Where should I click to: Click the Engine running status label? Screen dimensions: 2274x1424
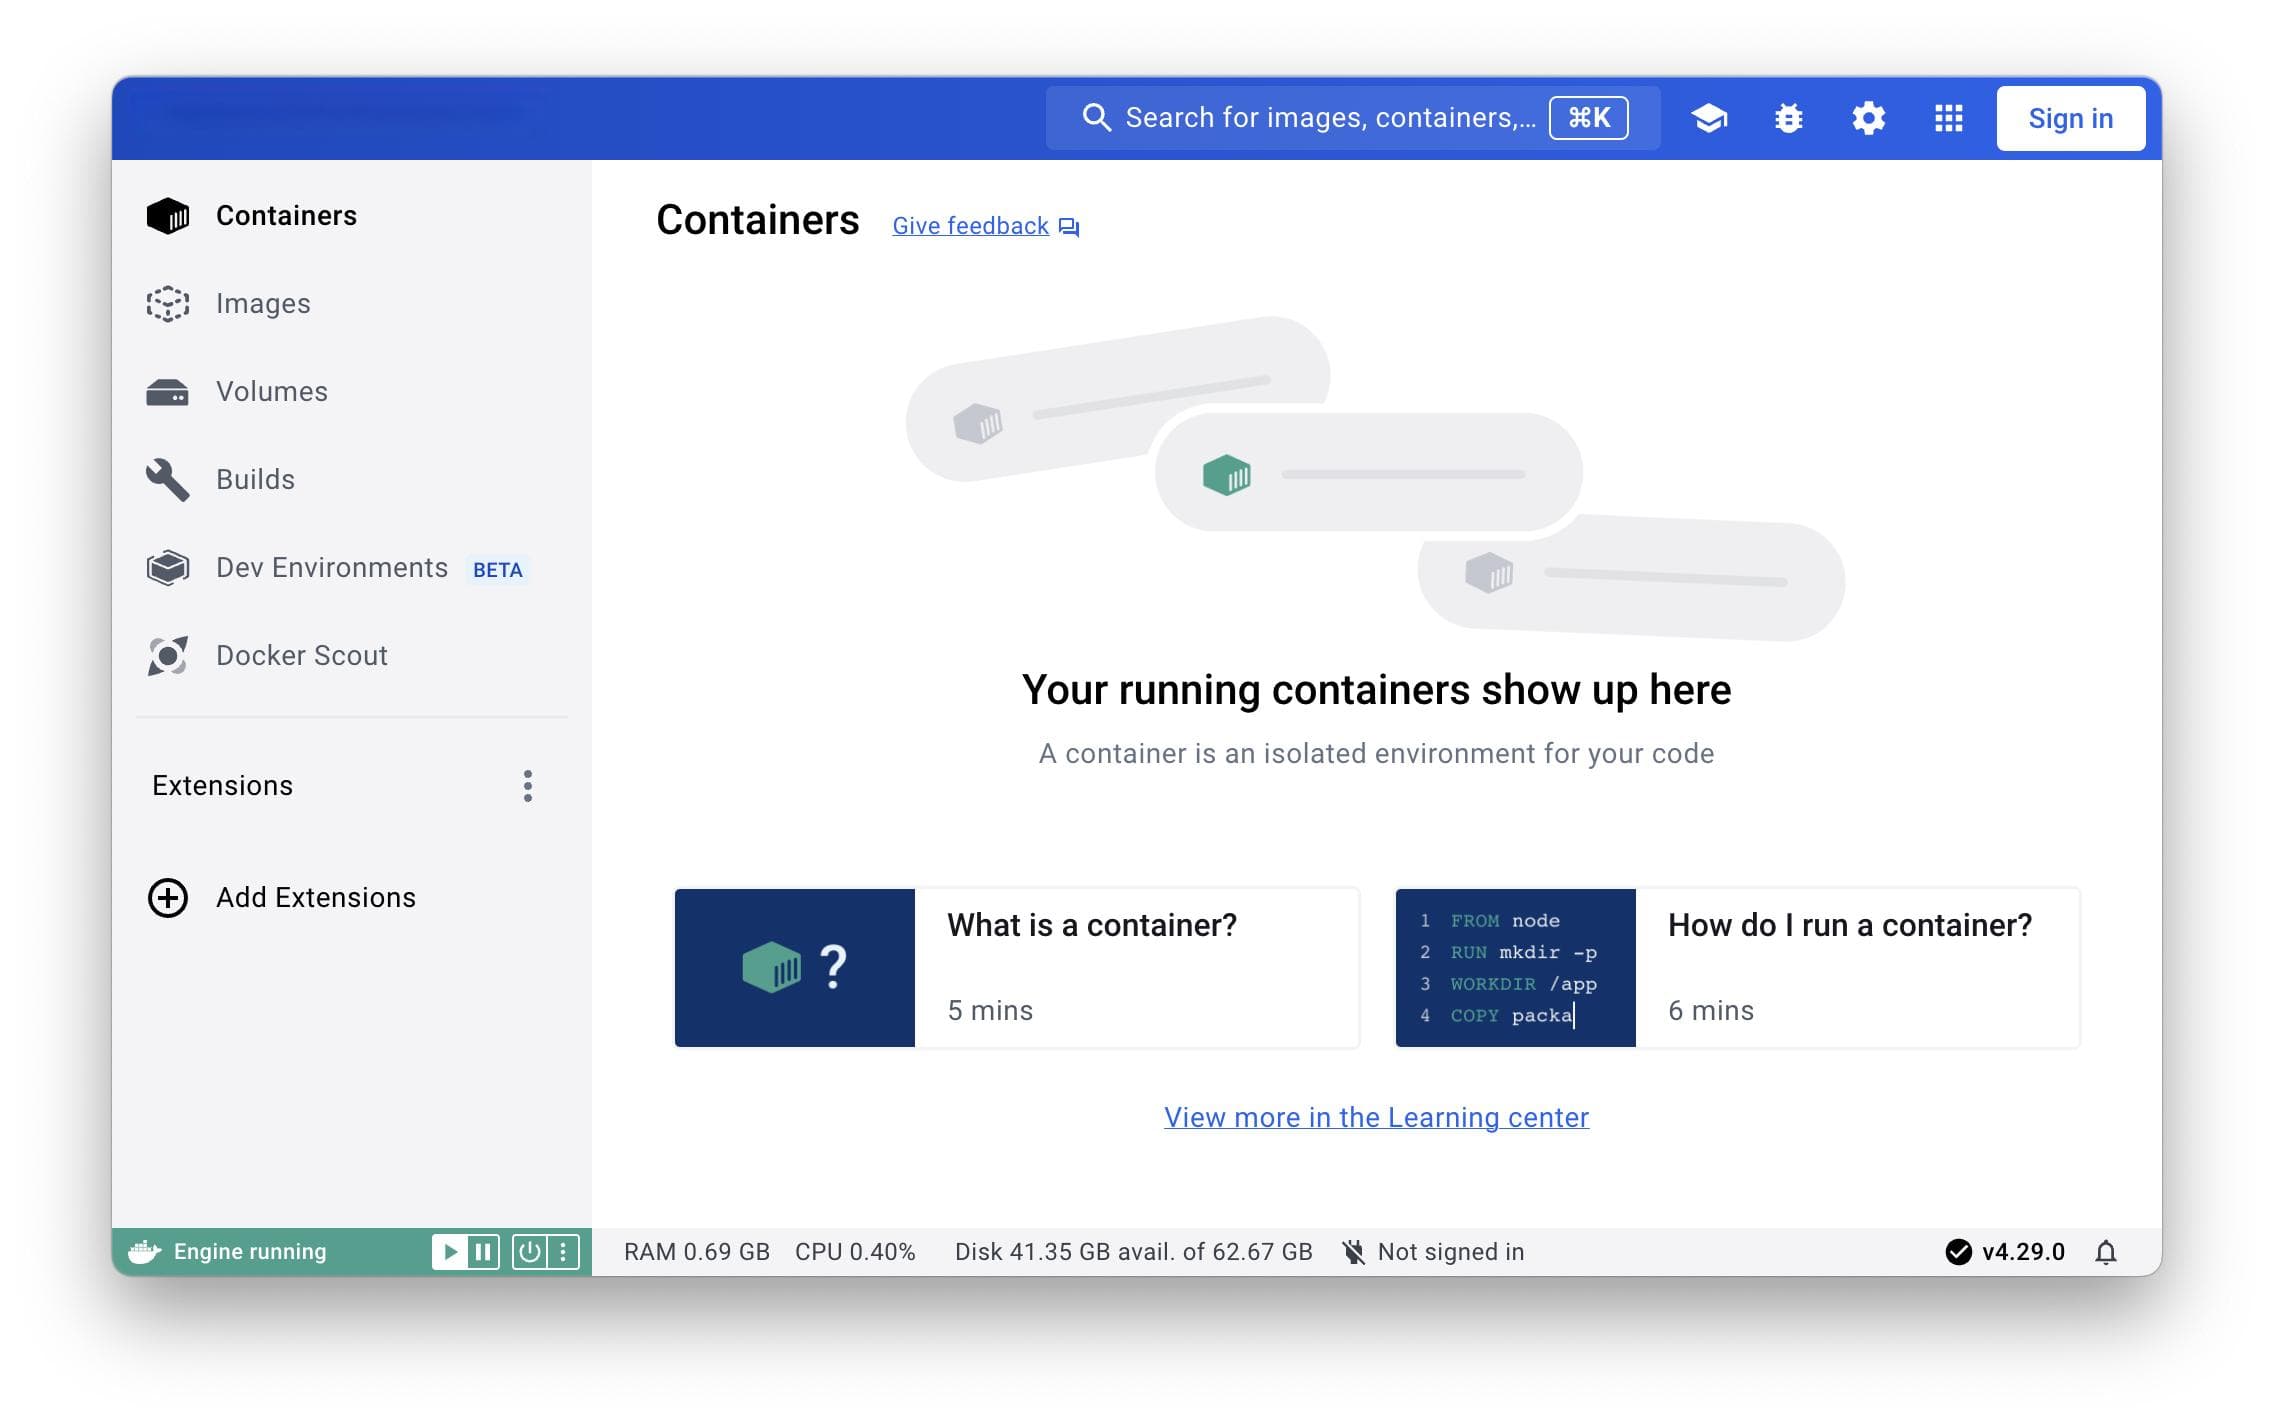[250, 1252]
